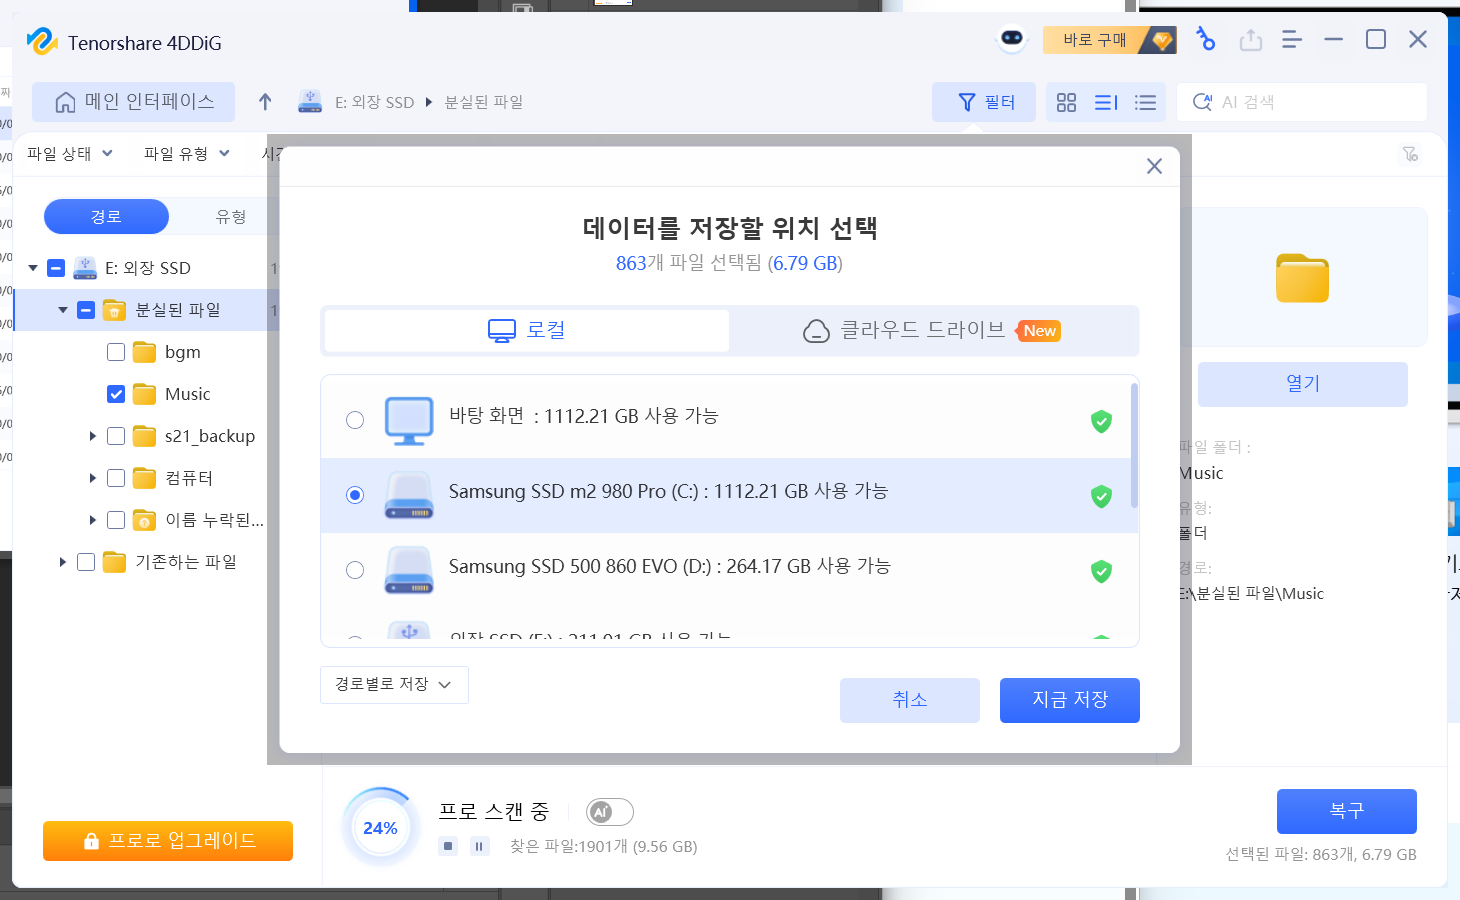Expand the s21_backup folder

93,436
